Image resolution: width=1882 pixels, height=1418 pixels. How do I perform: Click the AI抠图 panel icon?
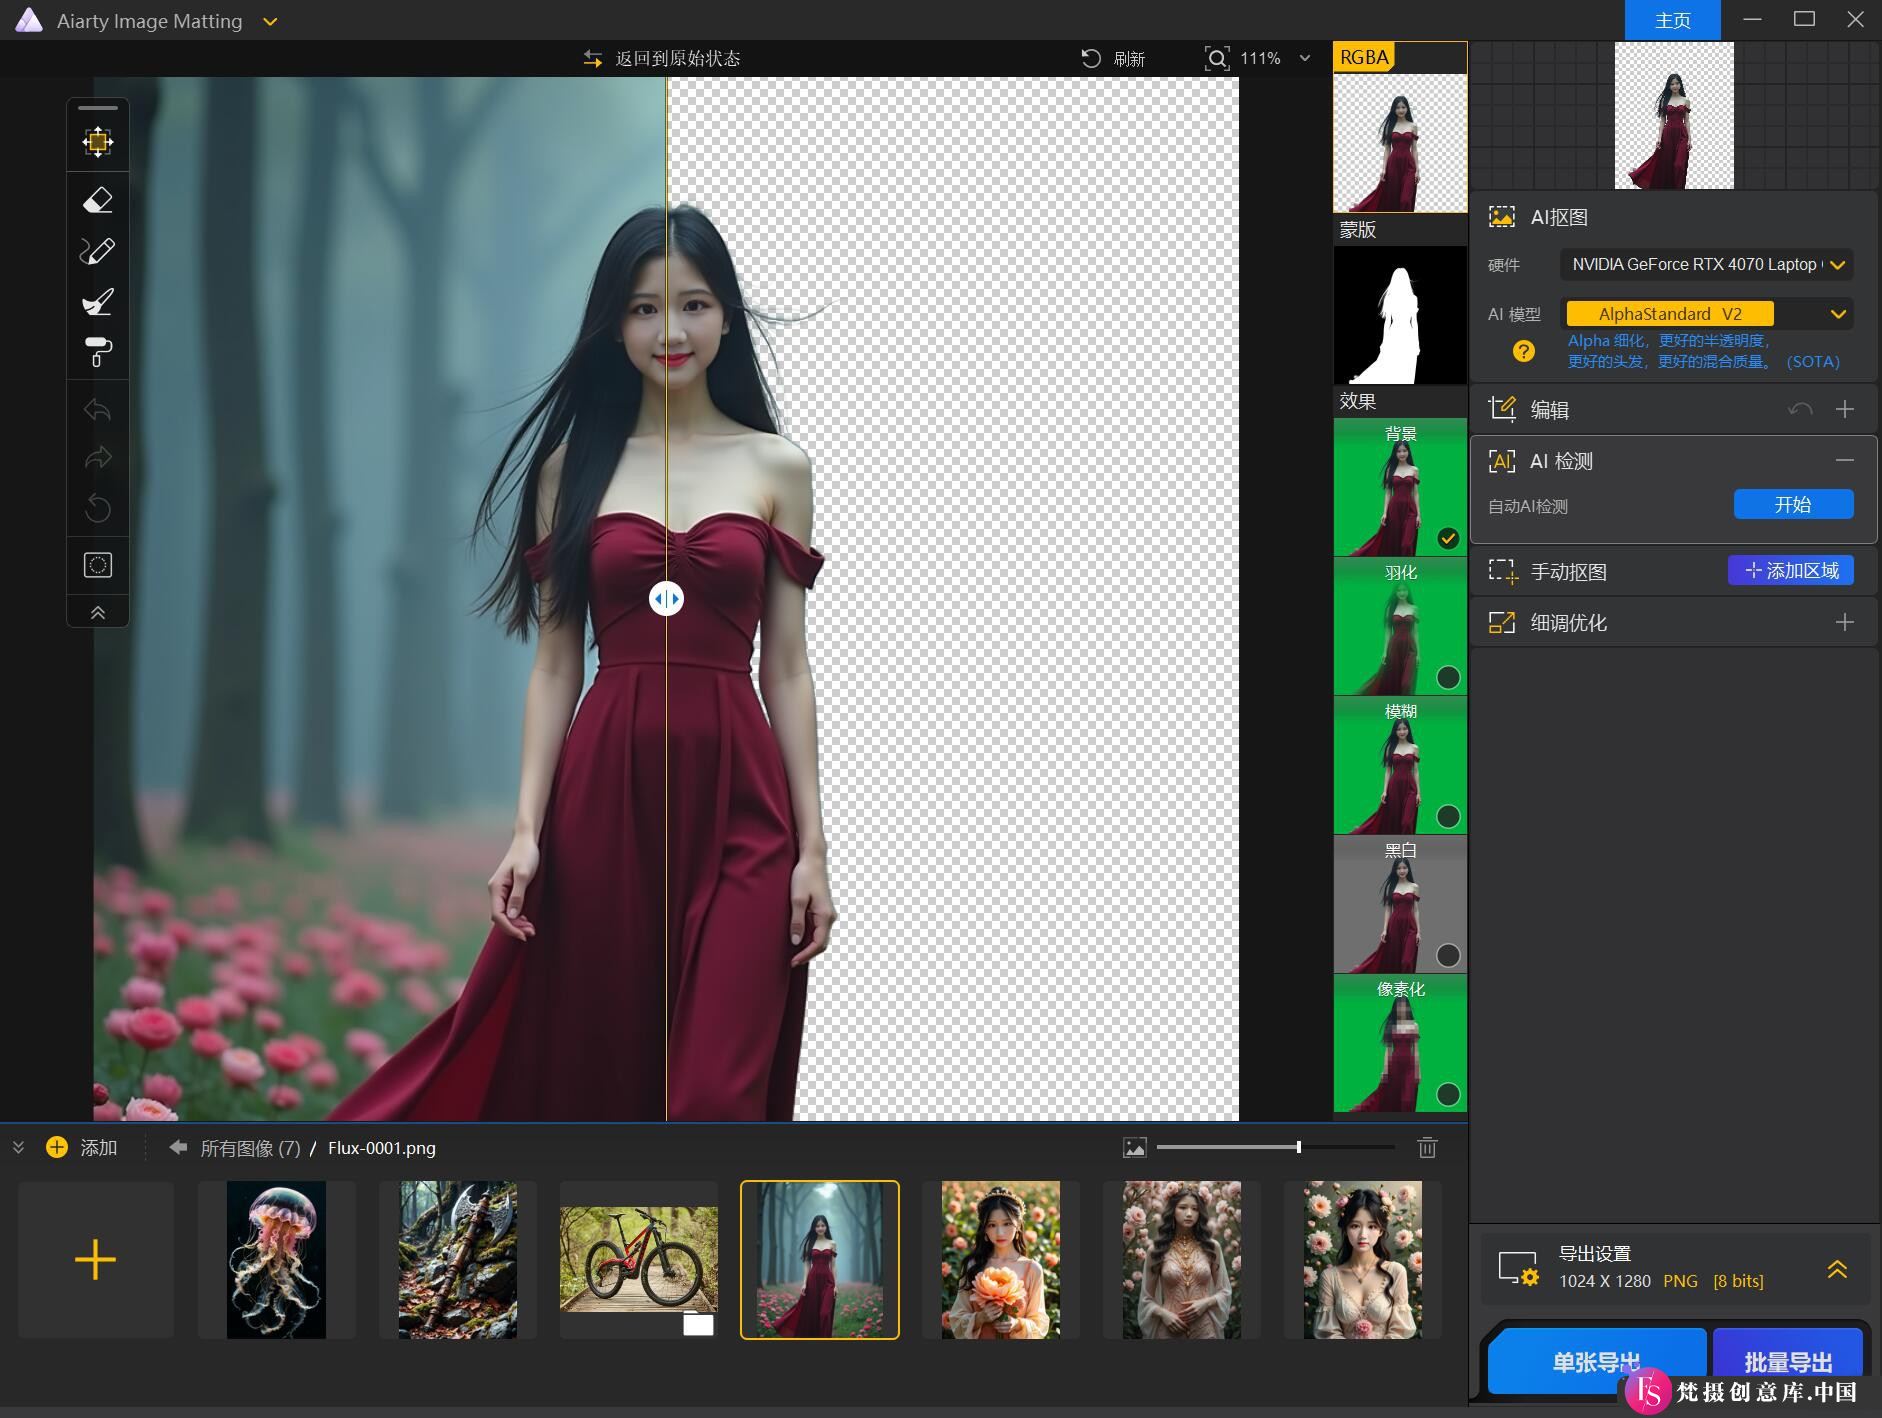point(1501,217)
